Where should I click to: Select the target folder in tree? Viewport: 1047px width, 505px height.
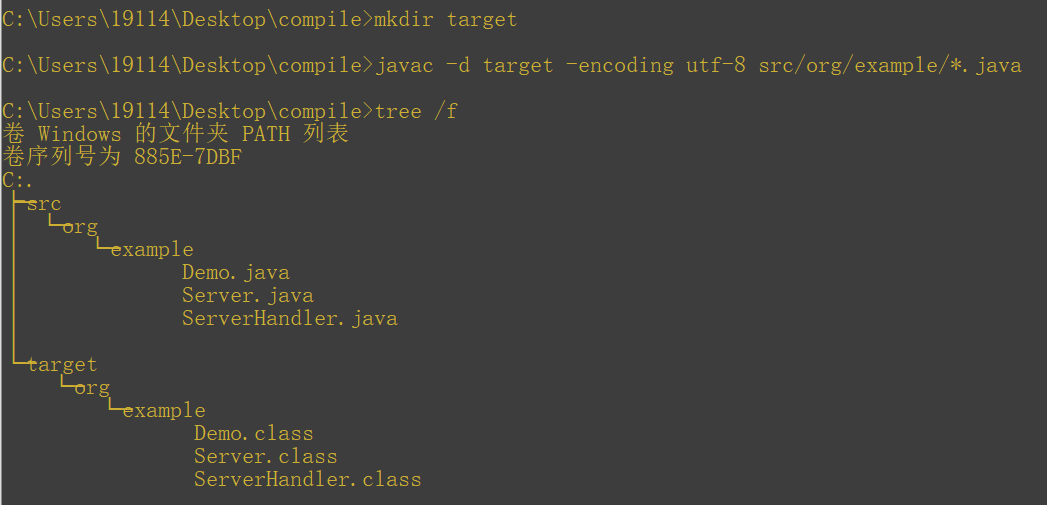(62, 364)
